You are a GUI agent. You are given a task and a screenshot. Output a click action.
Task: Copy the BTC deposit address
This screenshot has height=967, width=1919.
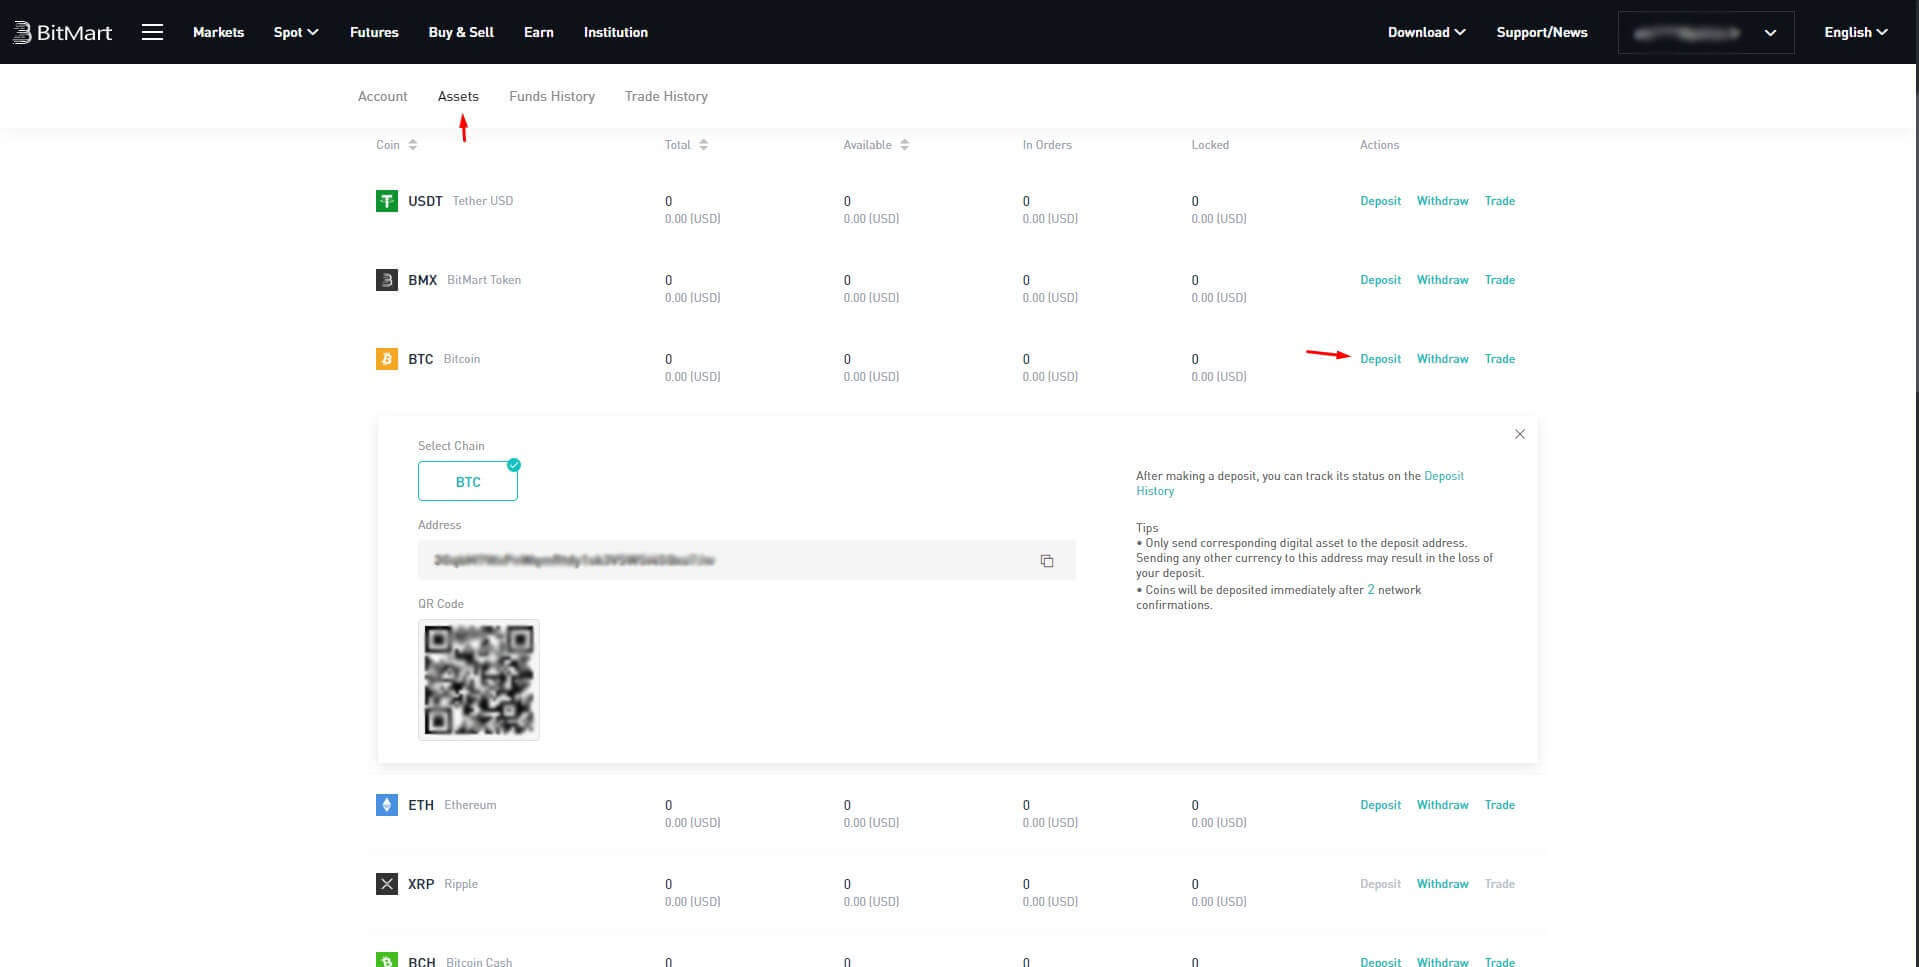(x=1046, y=561)
